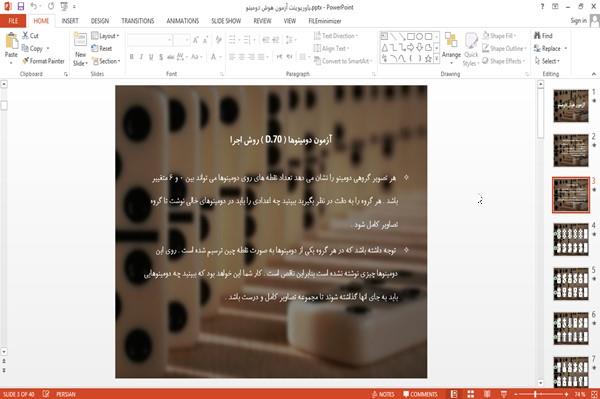Switch to Reading View icon

[487, 394]
